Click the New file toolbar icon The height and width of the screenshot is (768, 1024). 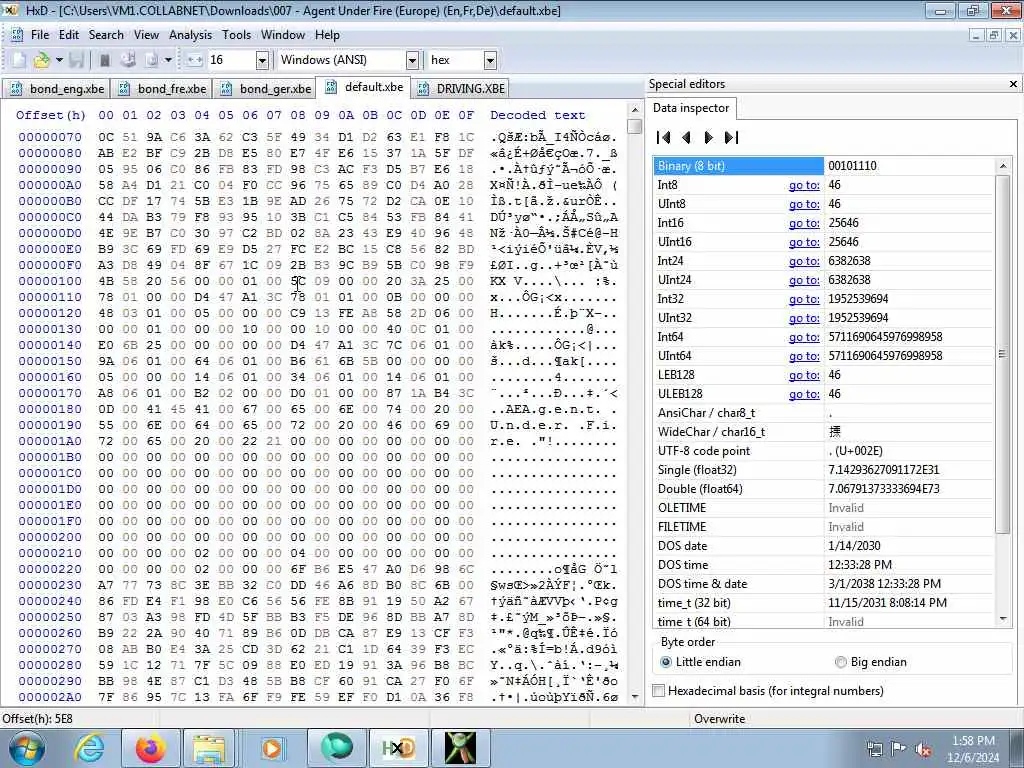pyautogui.click(x=19, y=60)
